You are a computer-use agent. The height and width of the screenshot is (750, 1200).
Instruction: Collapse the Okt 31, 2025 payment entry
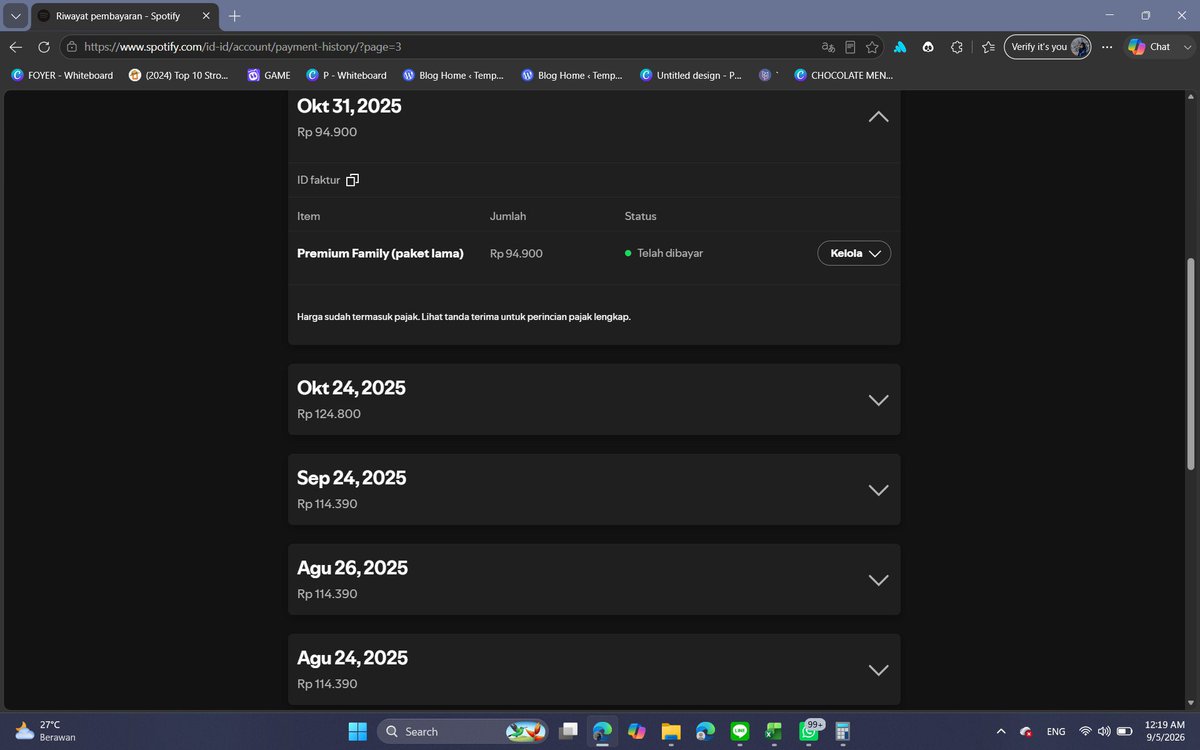(878, 117)
